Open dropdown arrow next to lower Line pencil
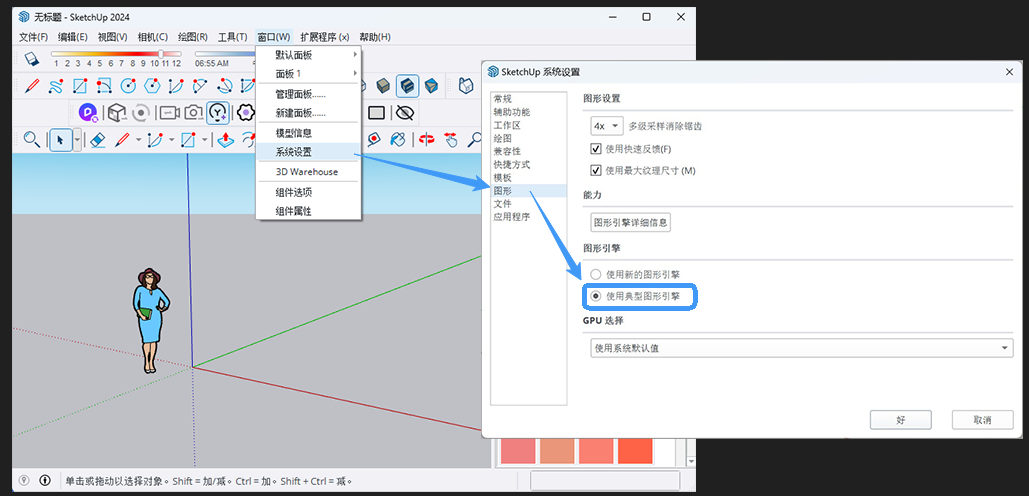The width and height of the screenshot is (1029, 496). (x=138, y=139)
